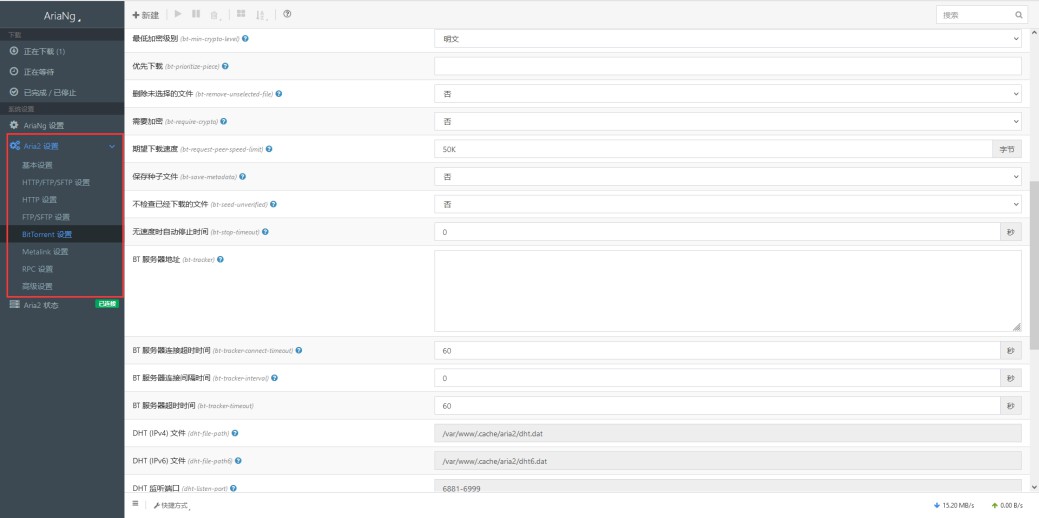Click the start (play) icon in toolbar
Image resolution: width=1039 pixels, height=518 pixels.
(178, 14)
